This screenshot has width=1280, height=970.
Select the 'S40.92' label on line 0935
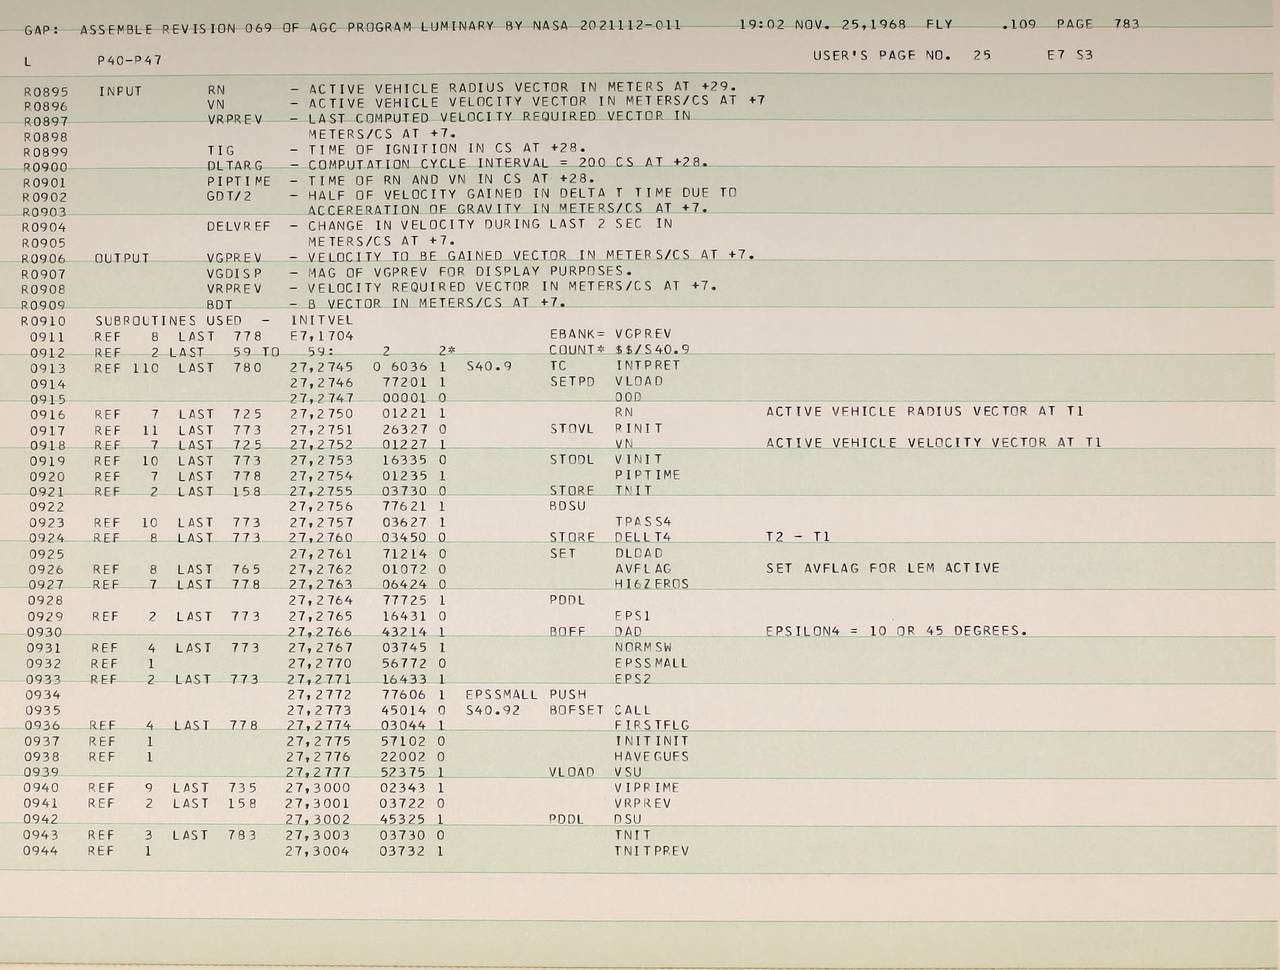tap(493, 710)
